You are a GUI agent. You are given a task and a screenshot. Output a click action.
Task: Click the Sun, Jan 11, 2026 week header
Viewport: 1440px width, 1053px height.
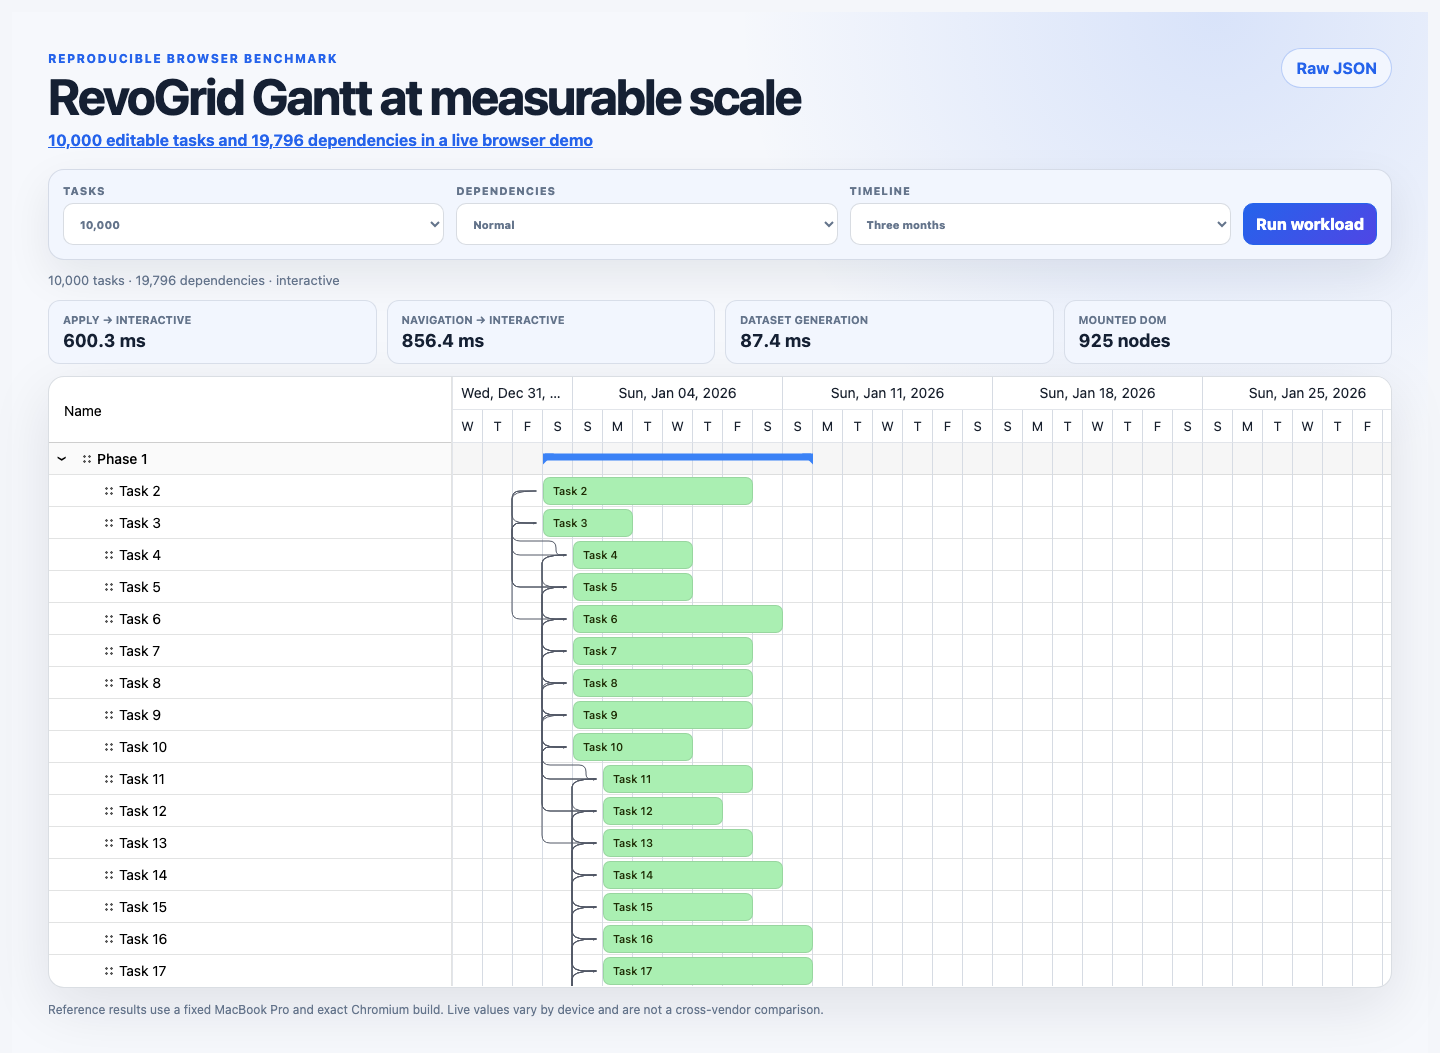(x=887, y=393)
